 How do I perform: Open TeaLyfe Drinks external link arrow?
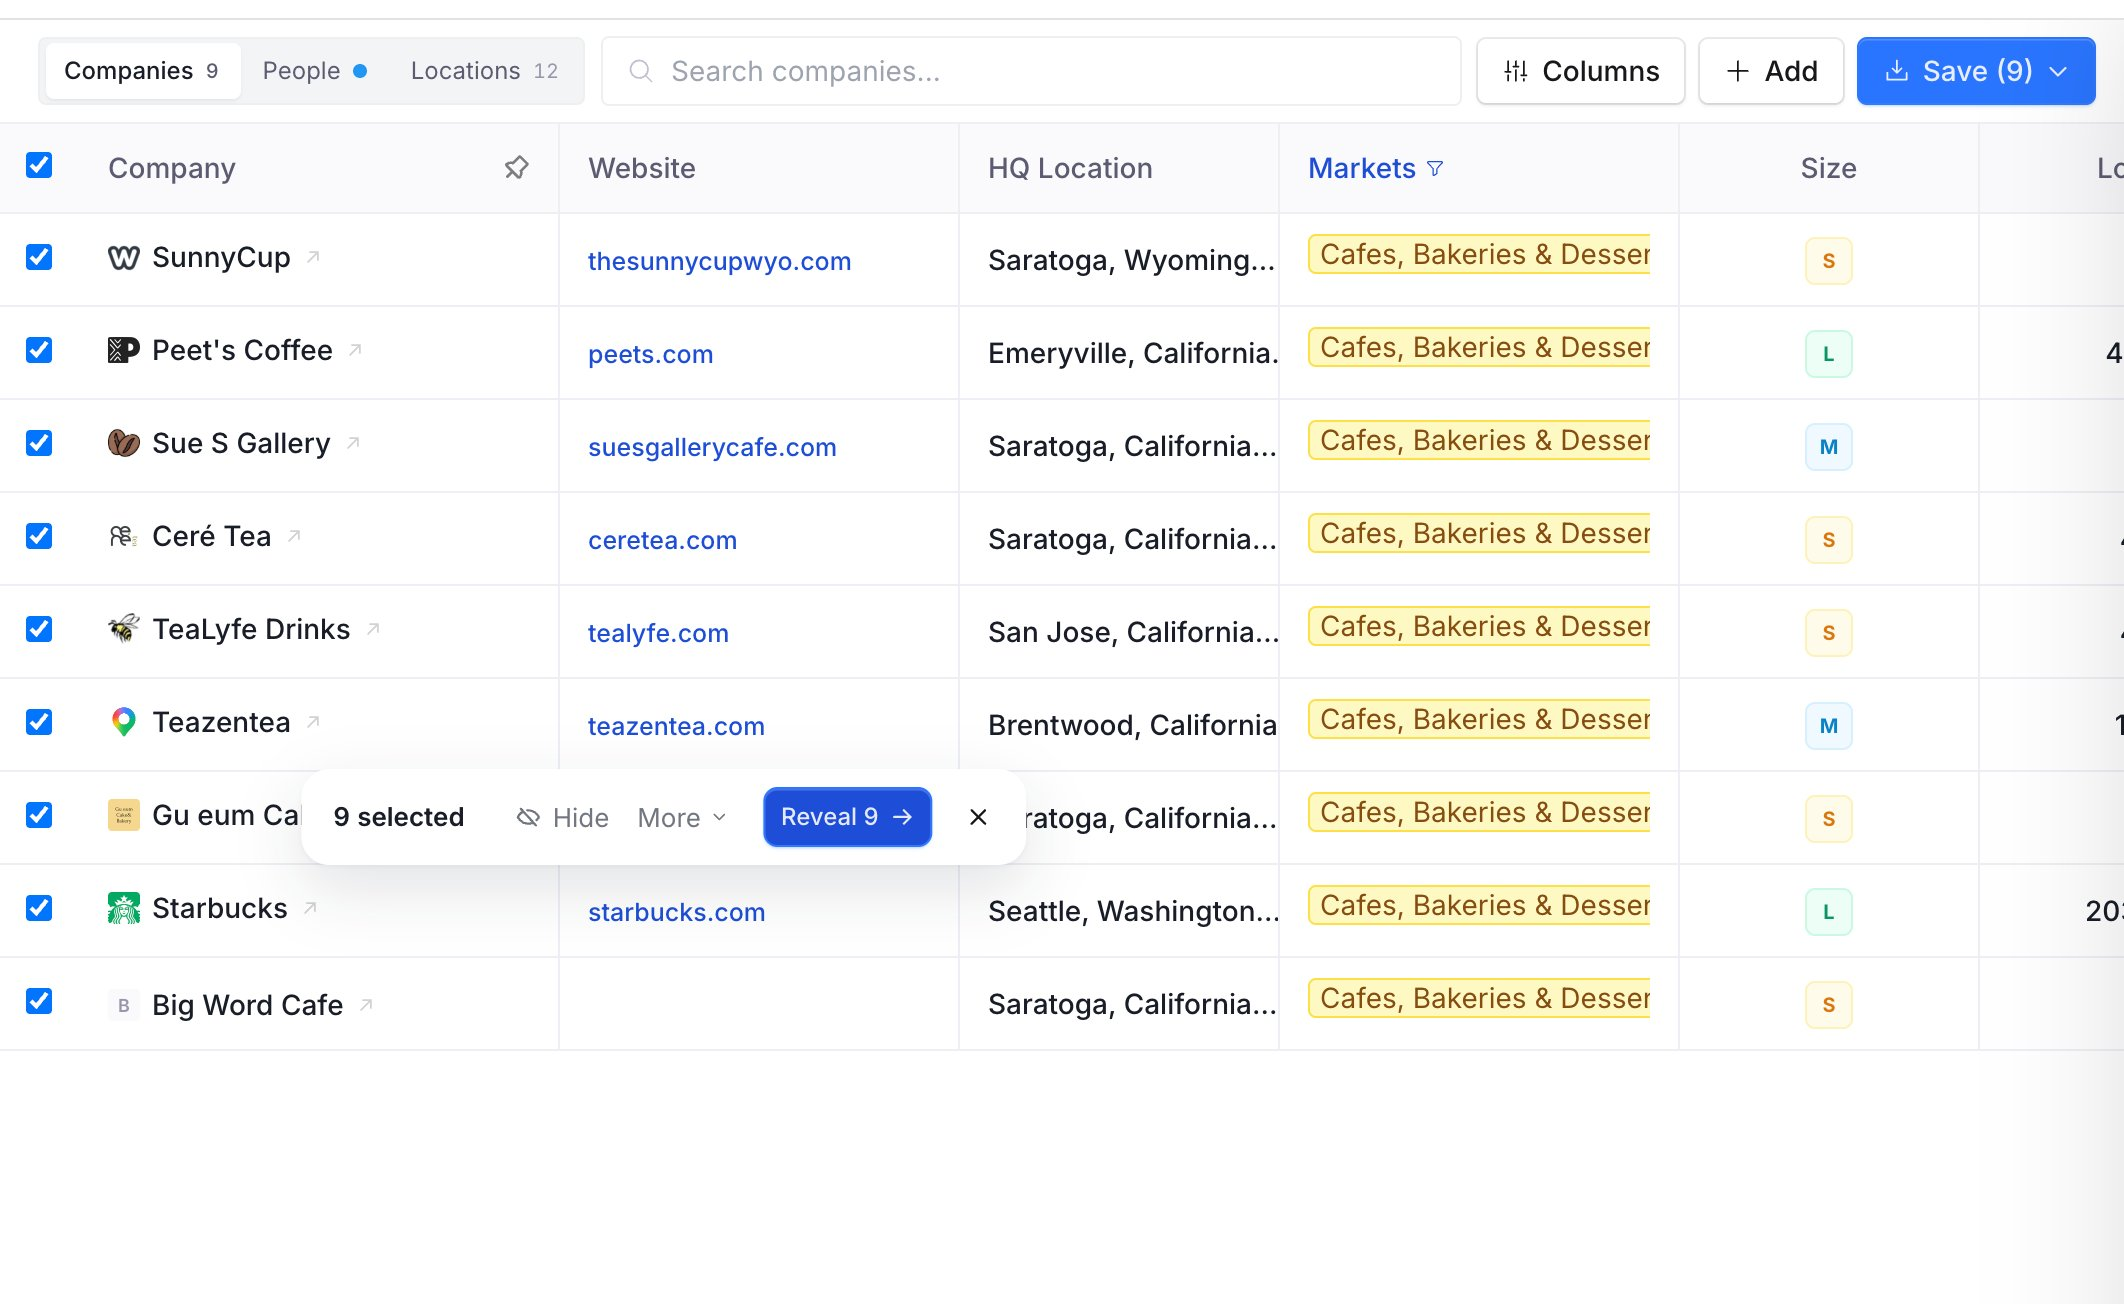[373, 629]
